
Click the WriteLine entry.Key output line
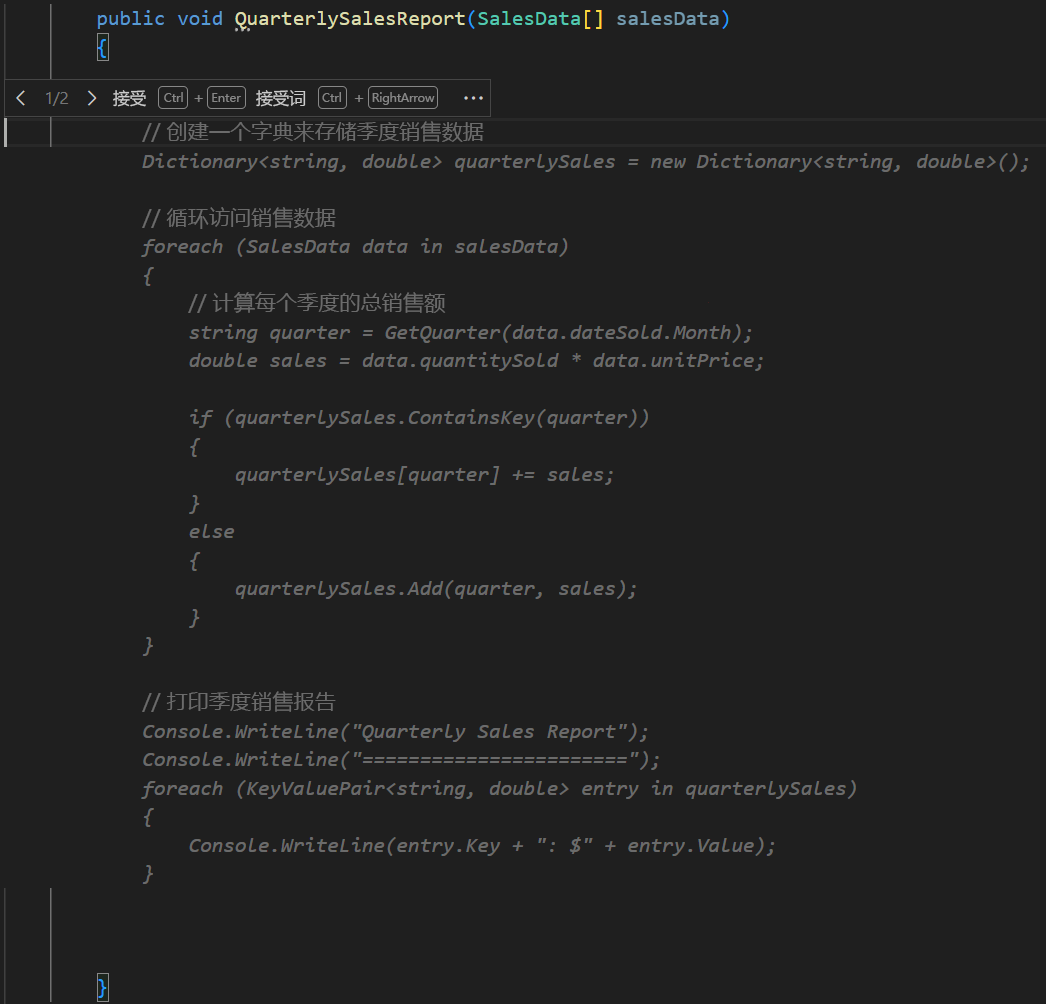pos(482,846)
